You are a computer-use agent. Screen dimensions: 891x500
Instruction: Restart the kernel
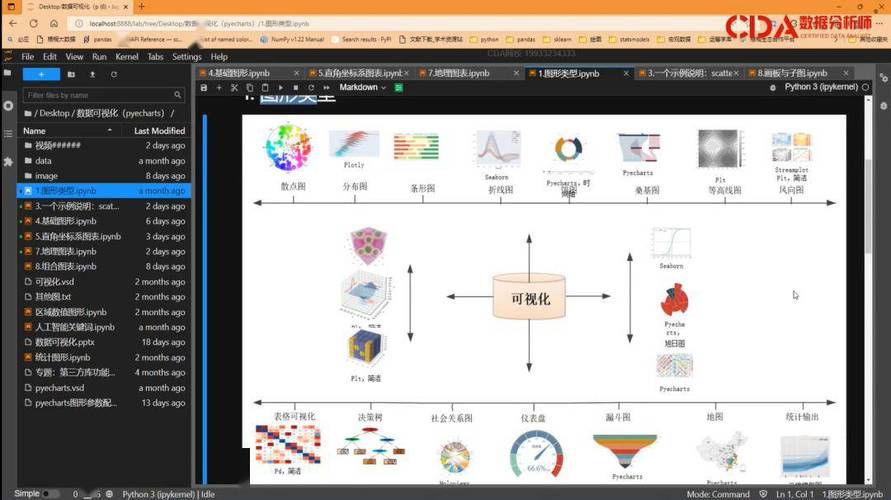pos(311,88)
